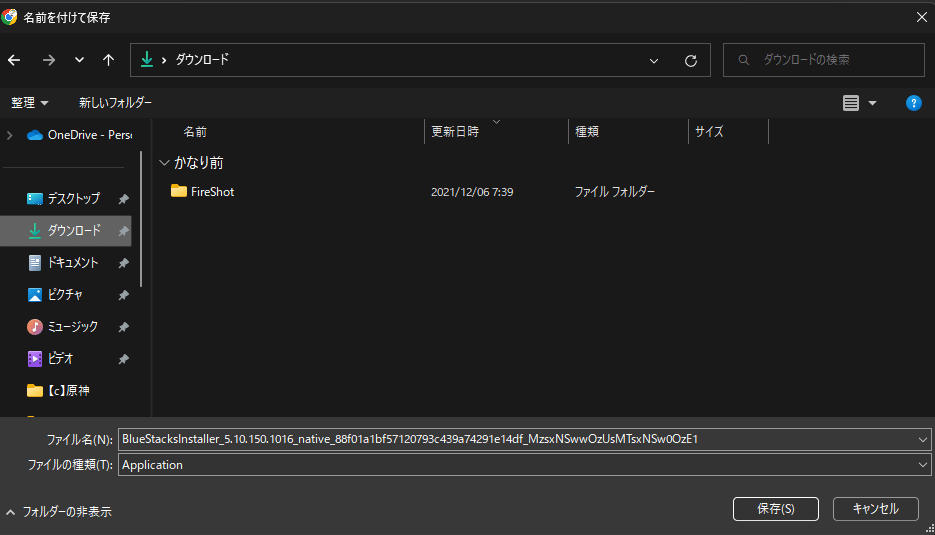Open help with the blue question icon
Image resolution: width=935 pixels, height=535 pixels.
914,103
